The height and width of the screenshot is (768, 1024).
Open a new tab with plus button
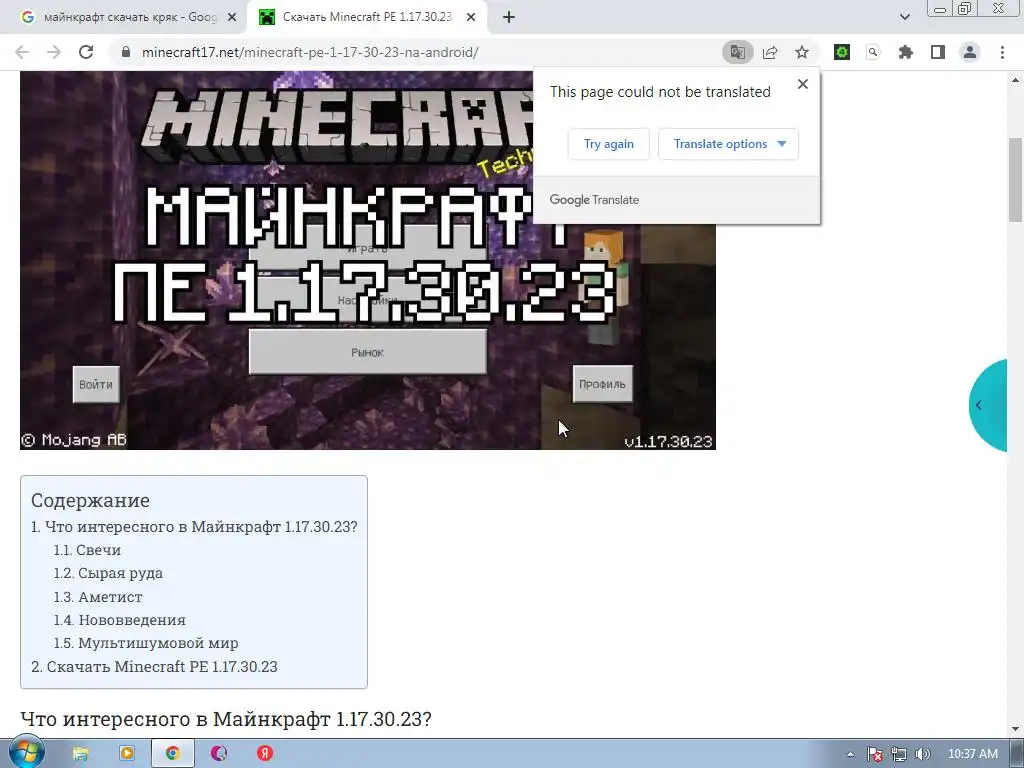(509, 18)
